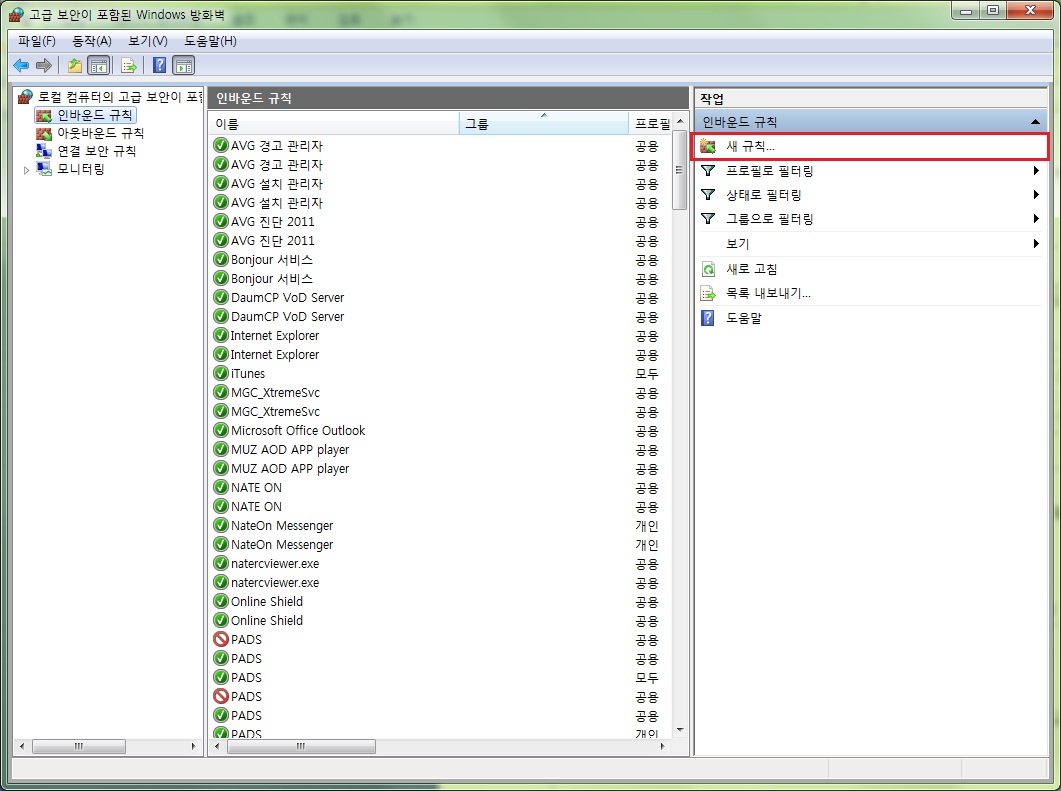The width and height of the screenshot is (1061, 791).
Task: Select the iTunes rule row
Action: (441, 374)
